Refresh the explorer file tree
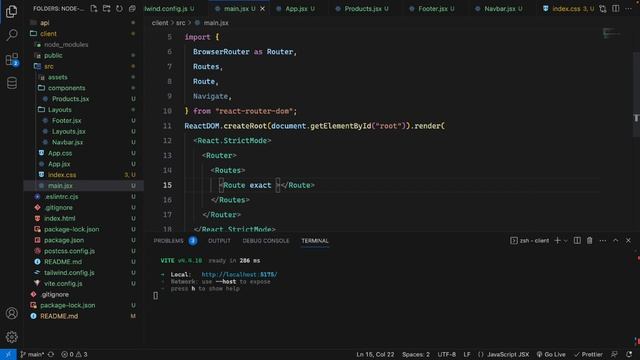The image size is (640, 360). click(x=119, y=9)
